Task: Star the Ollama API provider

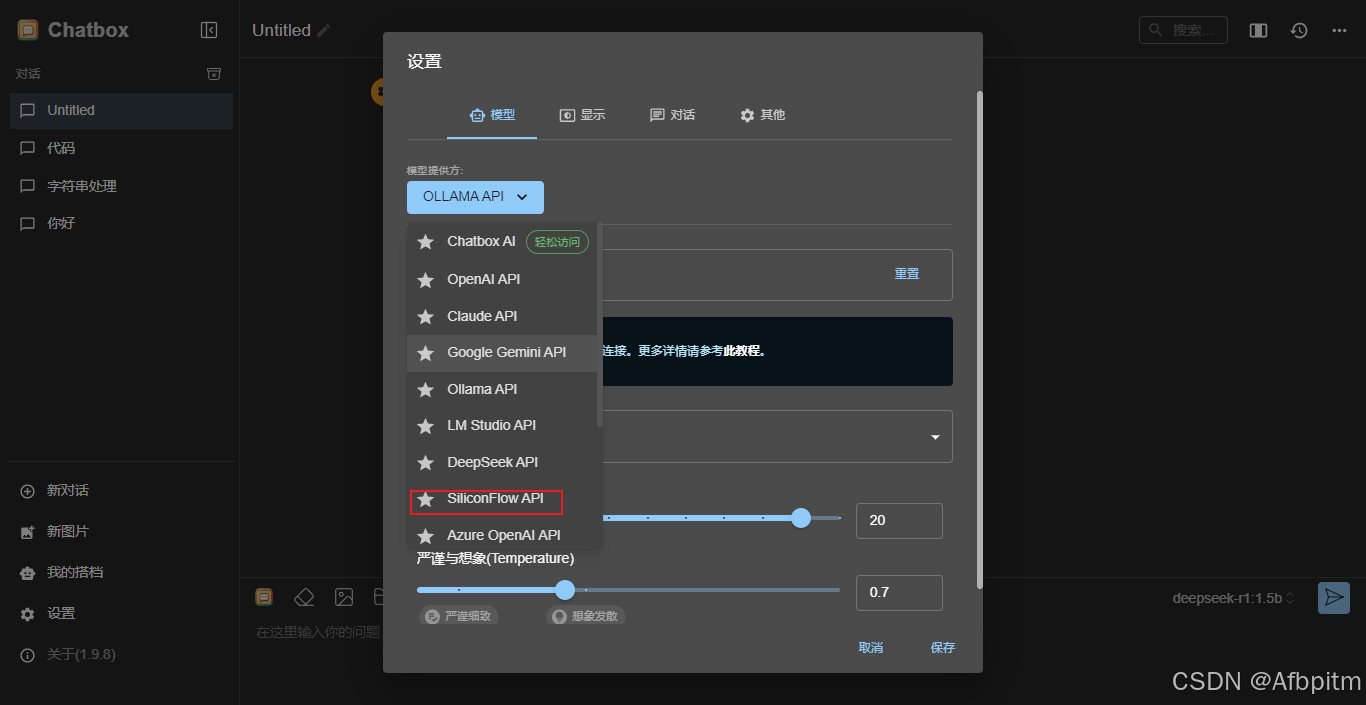Action: coord(426,390)
